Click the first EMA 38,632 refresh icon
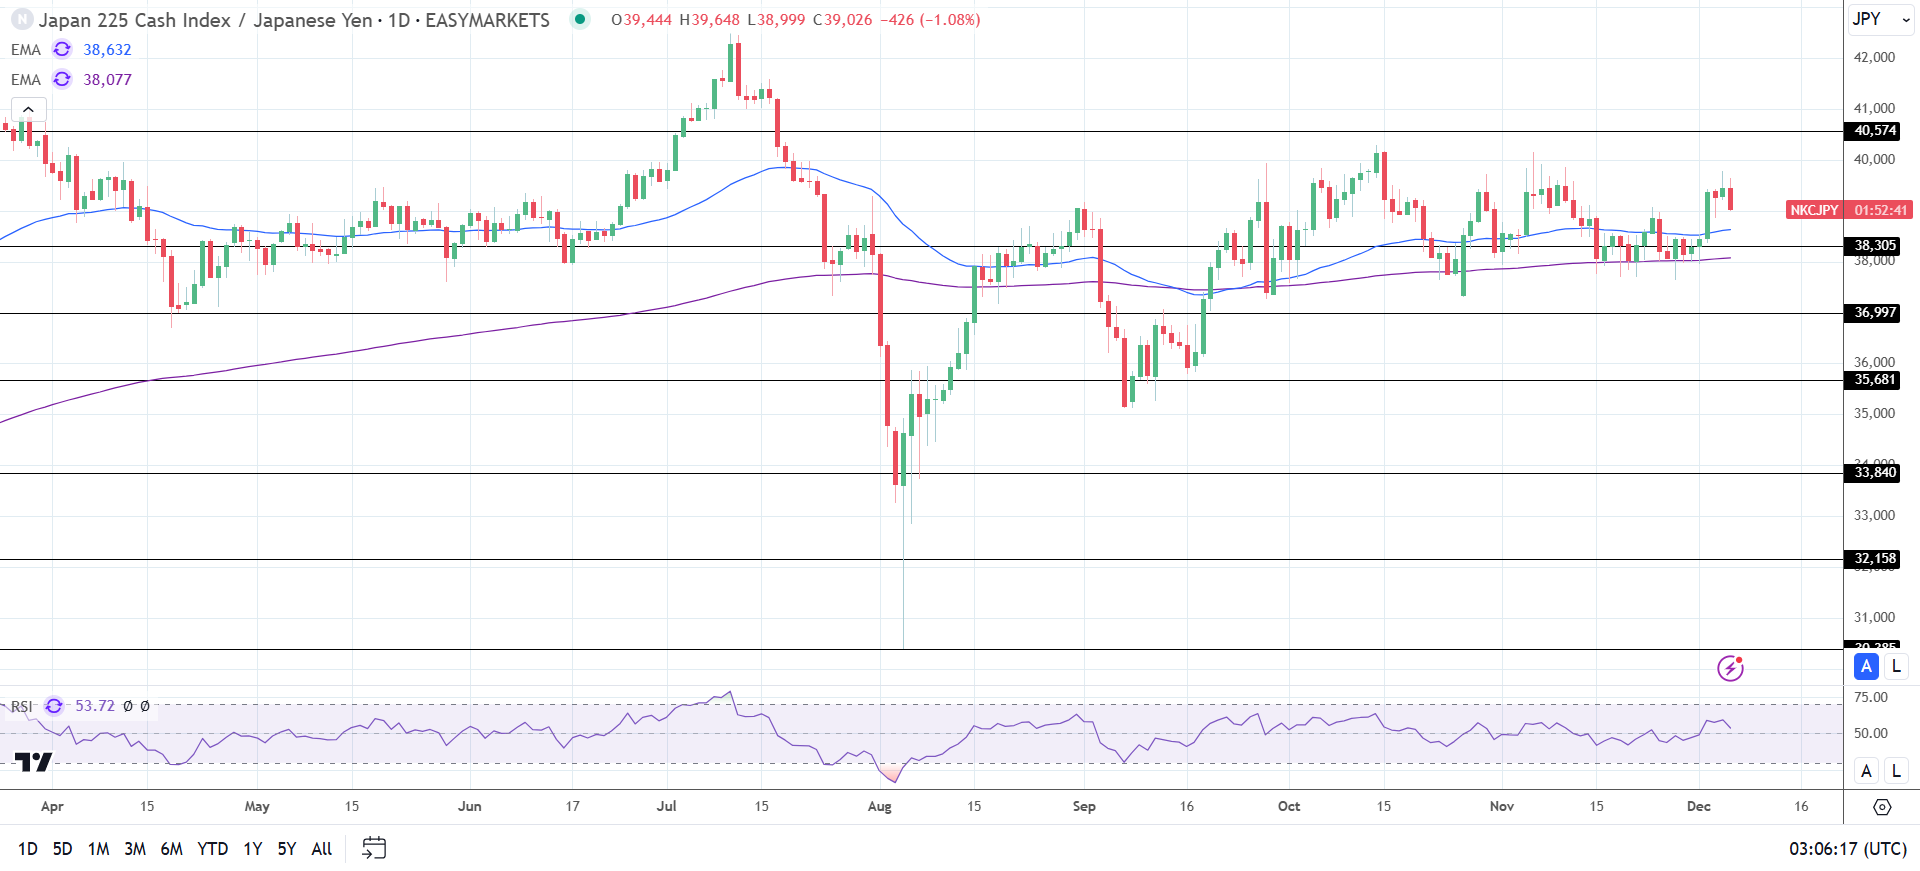Image resolution: width=1920 pixels, height=871 pixels. click(x=62, y=49)
